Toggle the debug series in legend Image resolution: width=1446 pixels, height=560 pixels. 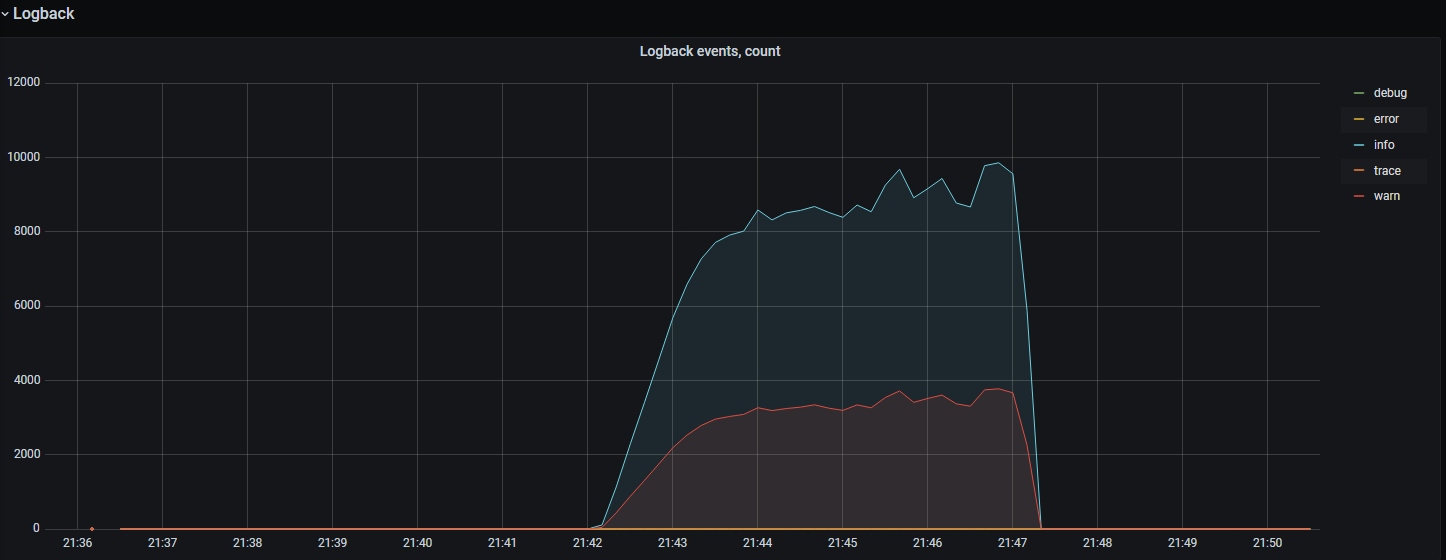pyautogui.click(x=1389, y=93)
